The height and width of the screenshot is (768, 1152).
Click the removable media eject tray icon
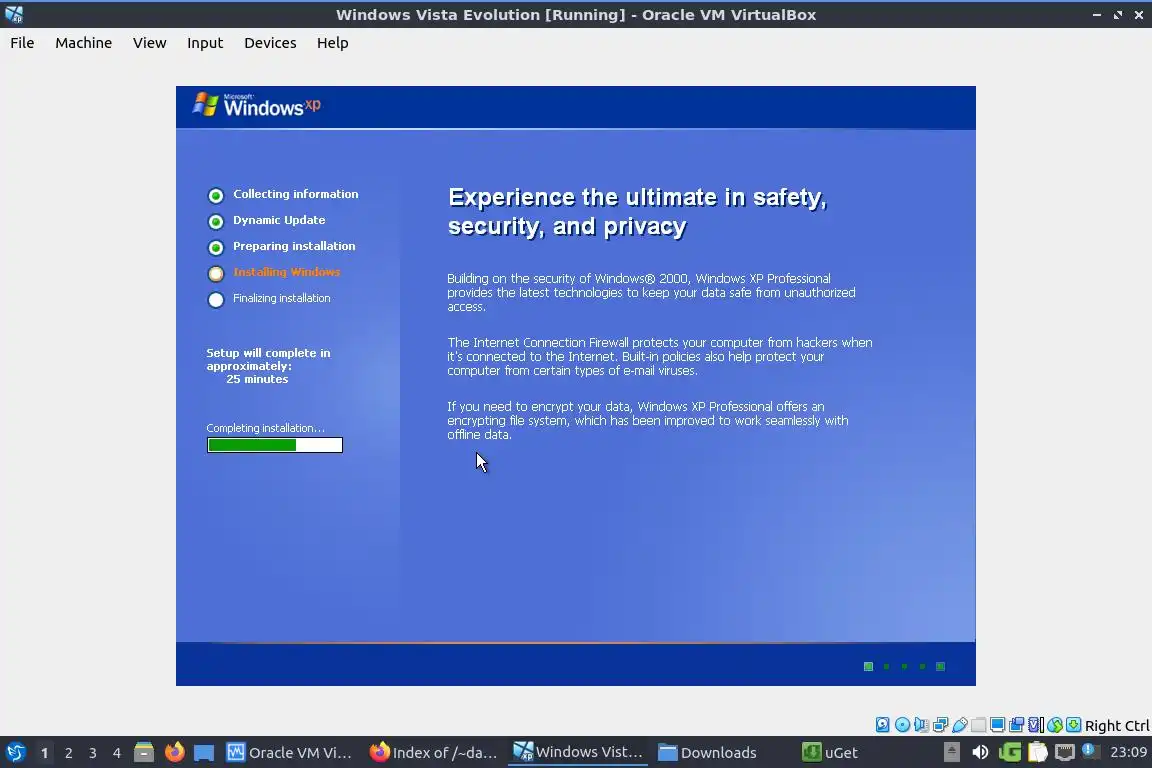tap(951, 752)
